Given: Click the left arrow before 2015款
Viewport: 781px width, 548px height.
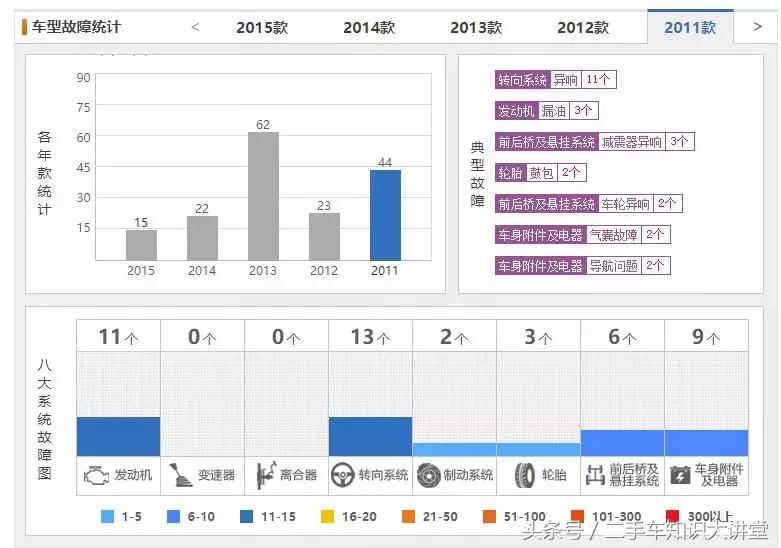Looking at the screenshot, I should click(x=195, y=27).
